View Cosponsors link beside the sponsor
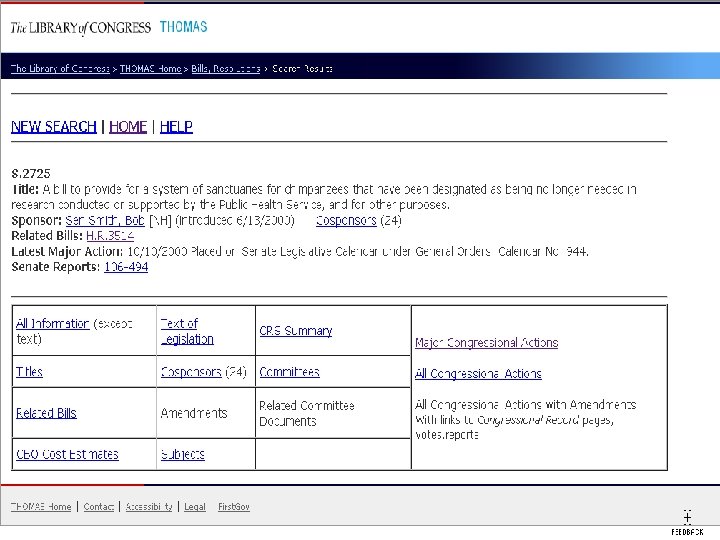The height and width of the screenshot is (540, 720). [x=346, y=220]
